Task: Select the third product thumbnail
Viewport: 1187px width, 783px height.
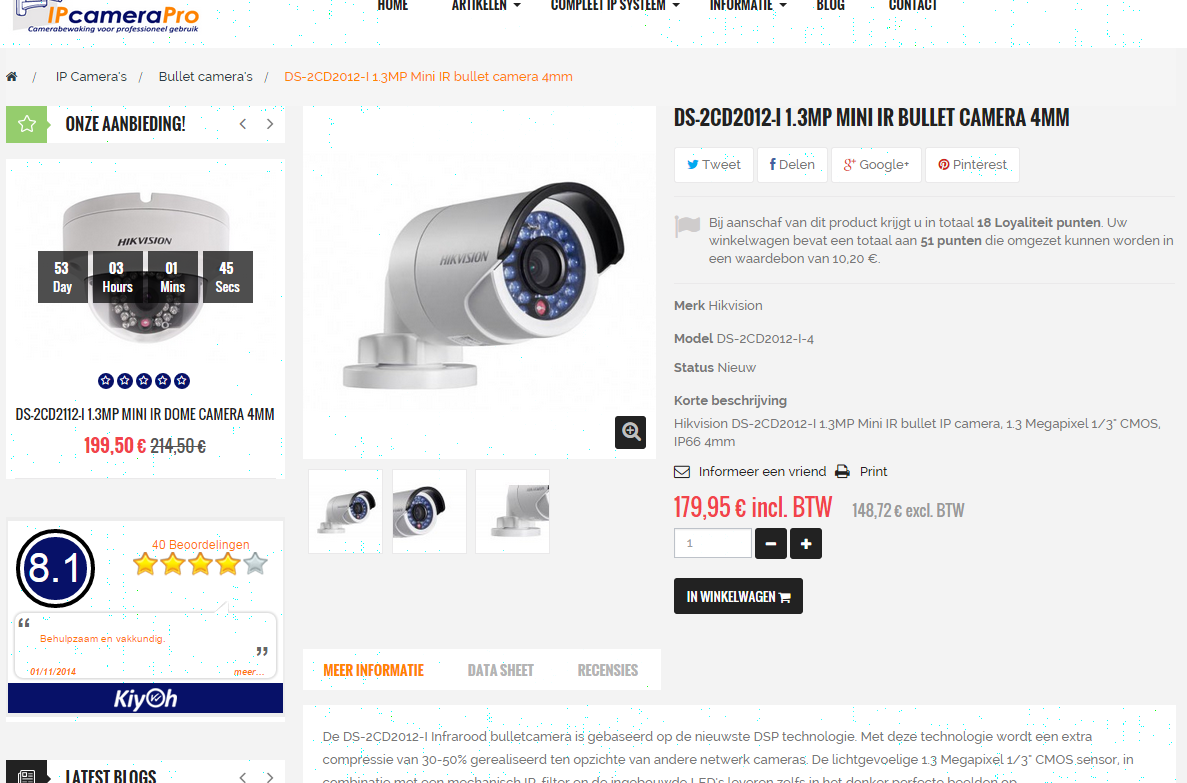Action: click(512, 511)
